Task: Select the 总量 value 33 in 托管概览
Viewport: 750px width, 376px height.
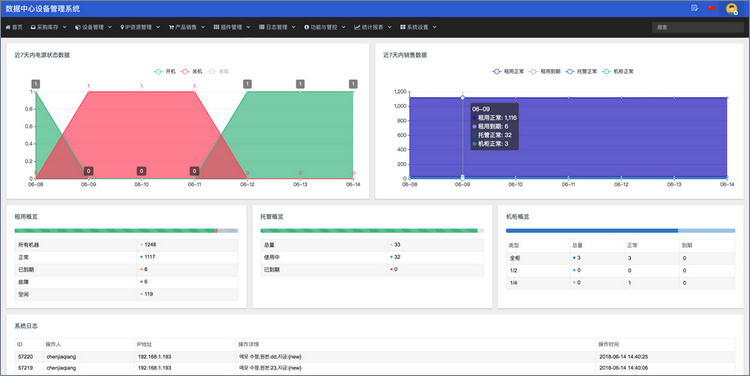Action: 397,244
